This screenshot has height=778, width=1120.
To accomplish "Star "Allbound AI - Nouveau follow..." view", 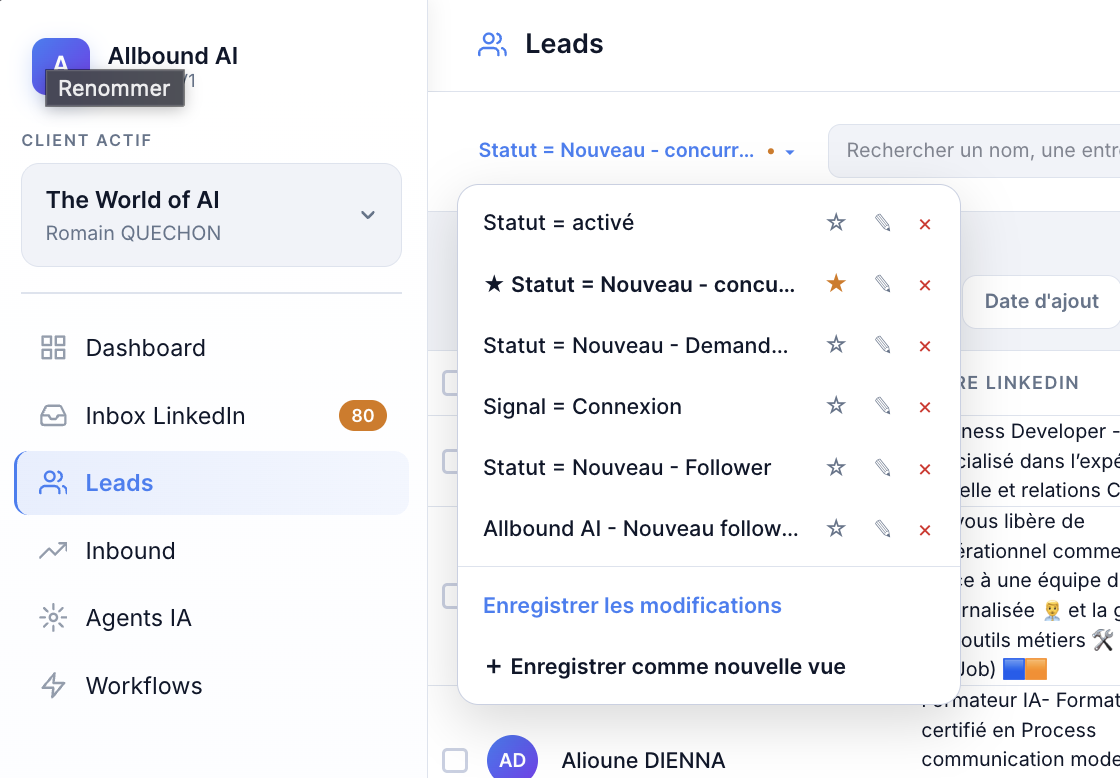I will (x=836, y=529).
